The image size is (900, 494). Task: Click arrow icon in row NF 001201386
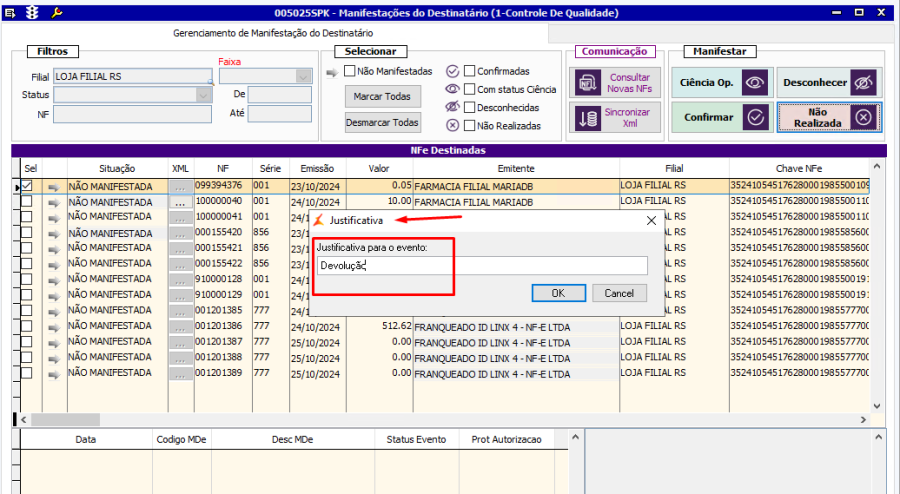tap(54, 328)
